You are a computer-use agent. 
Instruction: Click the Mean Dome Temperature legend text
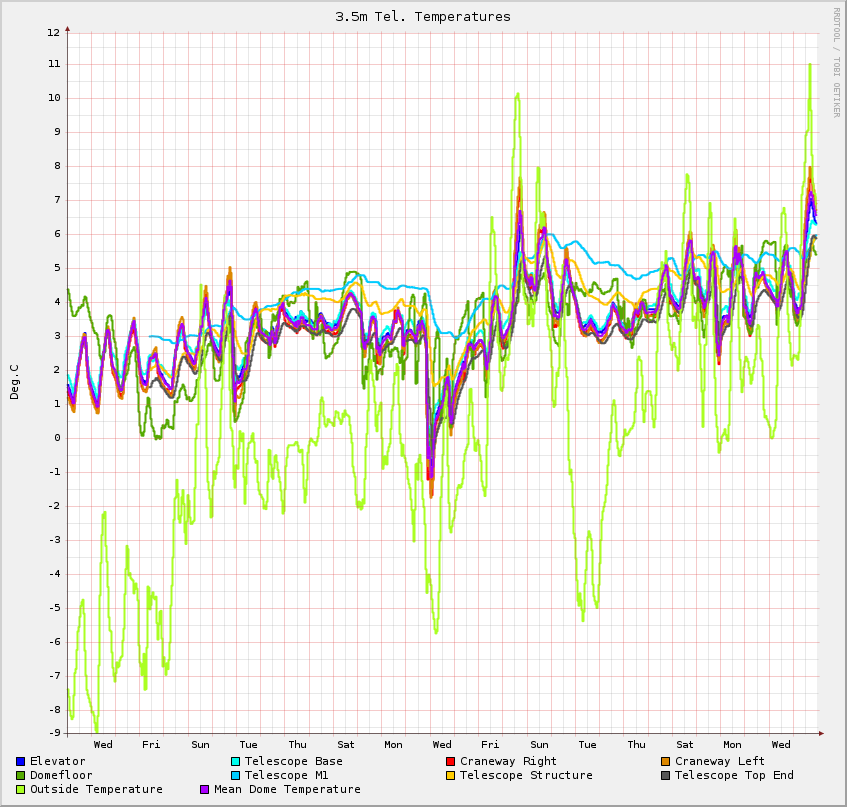click(287, 790)
